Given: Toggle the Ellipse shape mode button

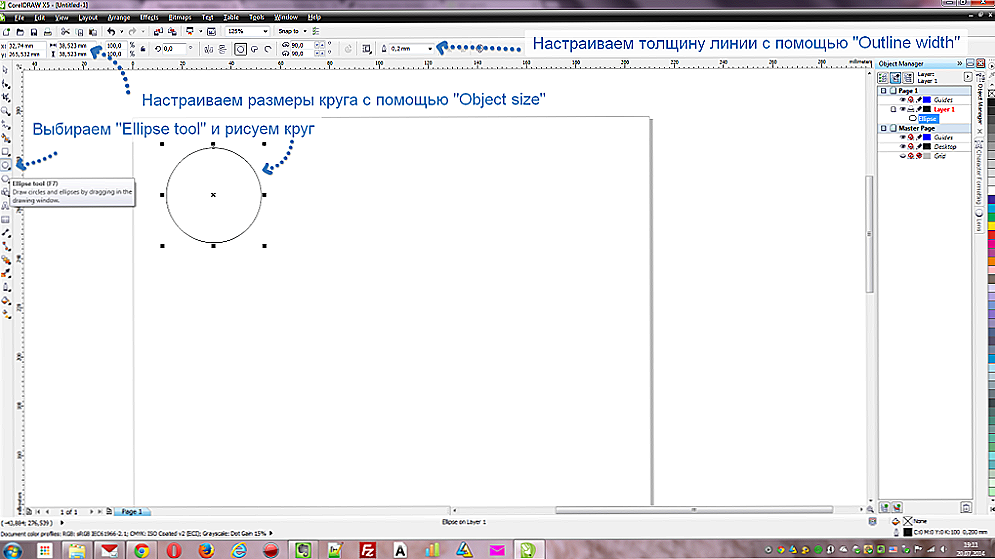Looking at the screenshot, I should [x=241, y=49].
